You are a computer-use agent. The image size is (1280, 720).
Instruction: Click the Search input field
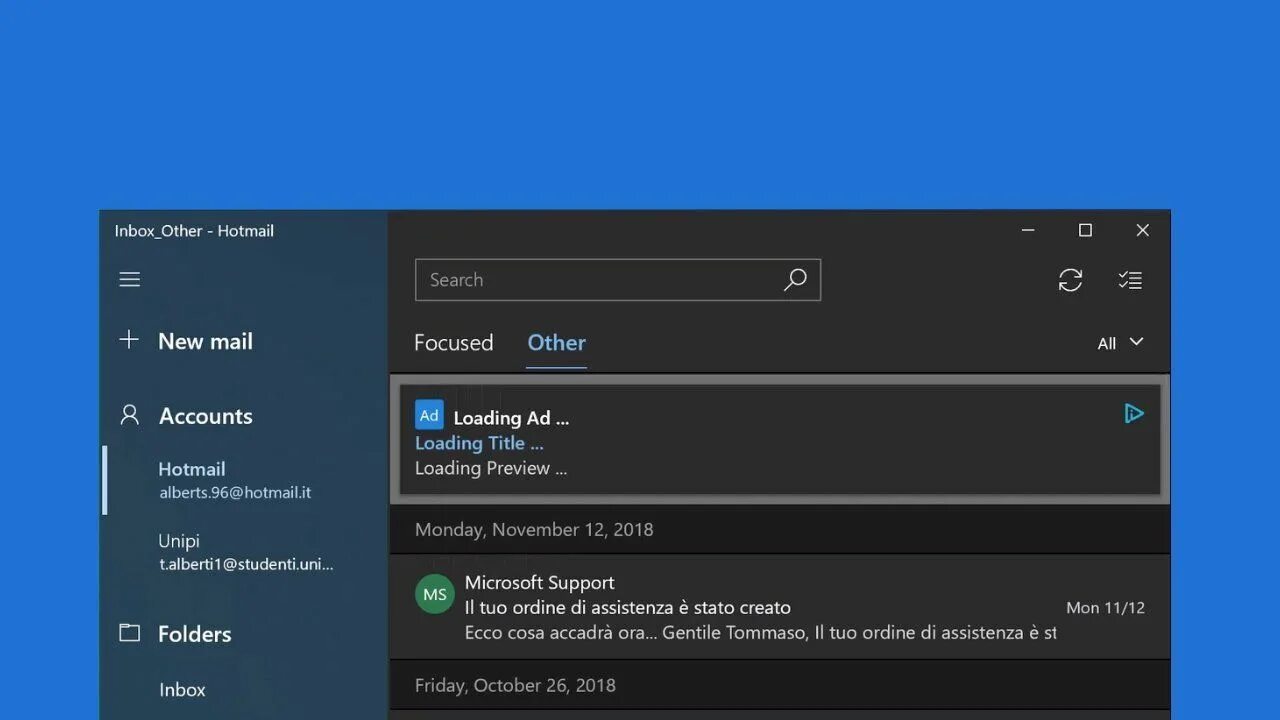coord(618,280)
